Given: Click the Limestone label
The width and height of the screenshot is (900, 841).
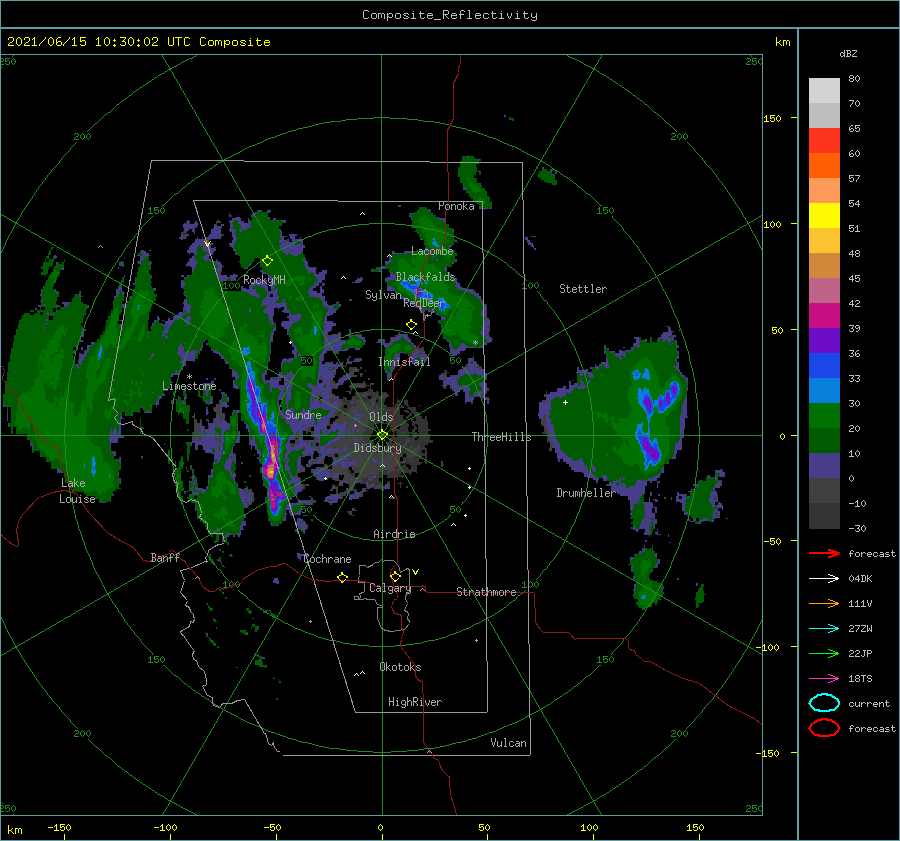Looking at the screenshot, I should click(x=189, y=386).
